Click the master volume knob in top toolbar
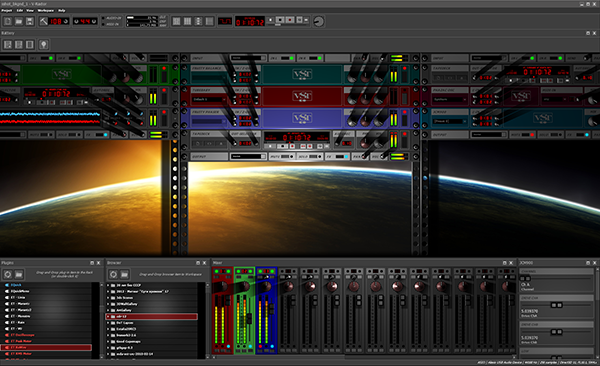Screen dimensions: 600x366 318,21
